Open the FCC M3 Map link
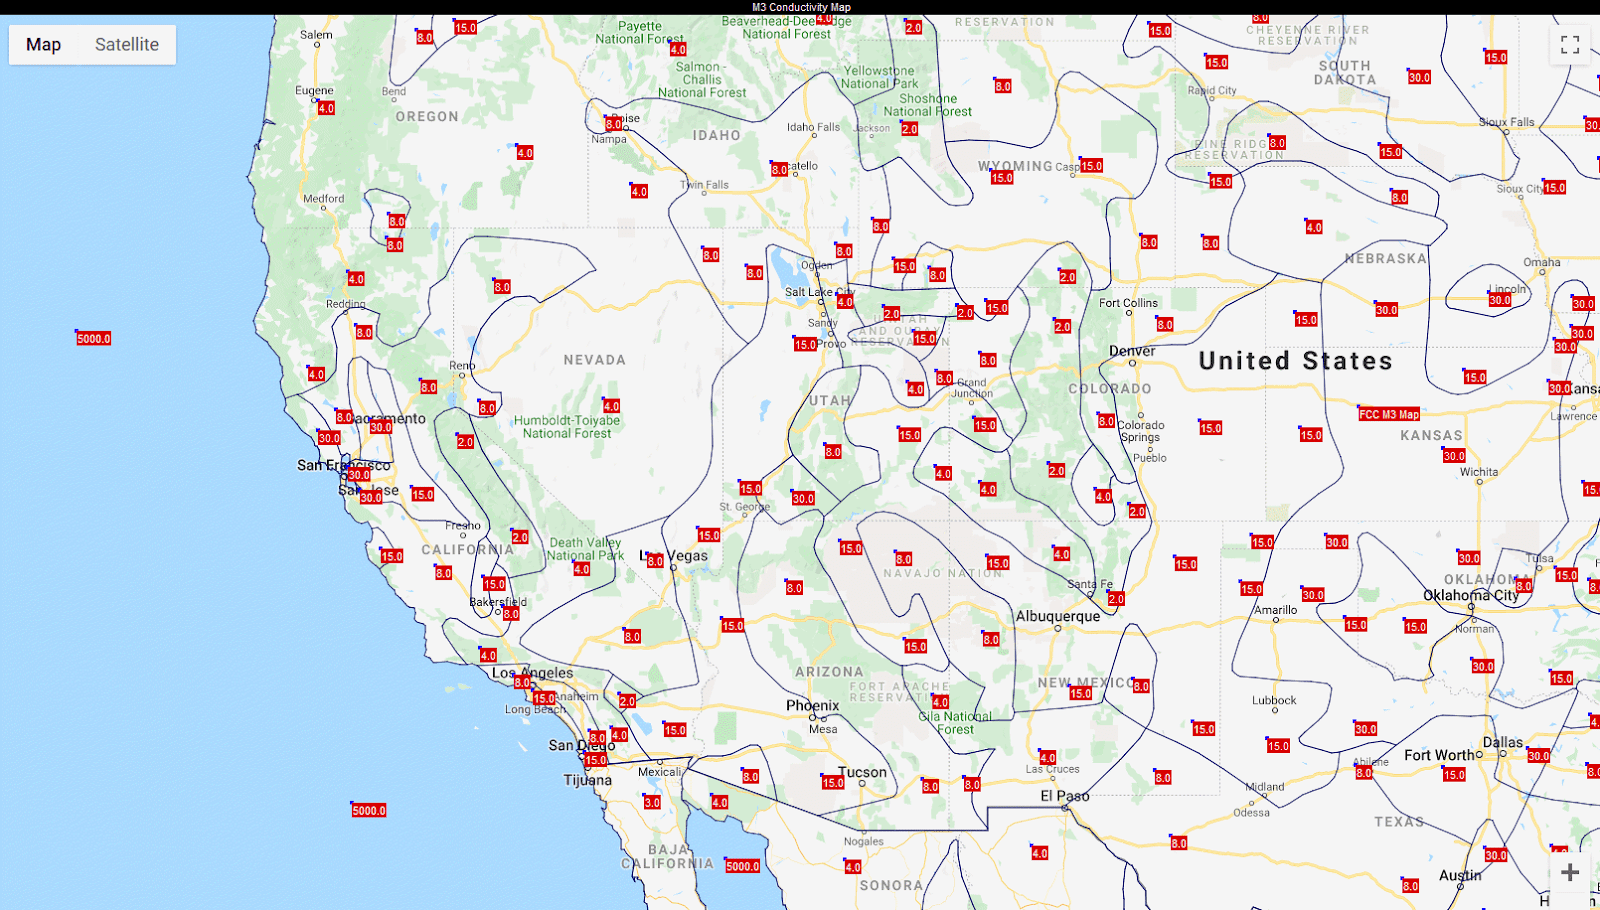The width and height of the screenshot is (1600, 910). pos(1390,413)
